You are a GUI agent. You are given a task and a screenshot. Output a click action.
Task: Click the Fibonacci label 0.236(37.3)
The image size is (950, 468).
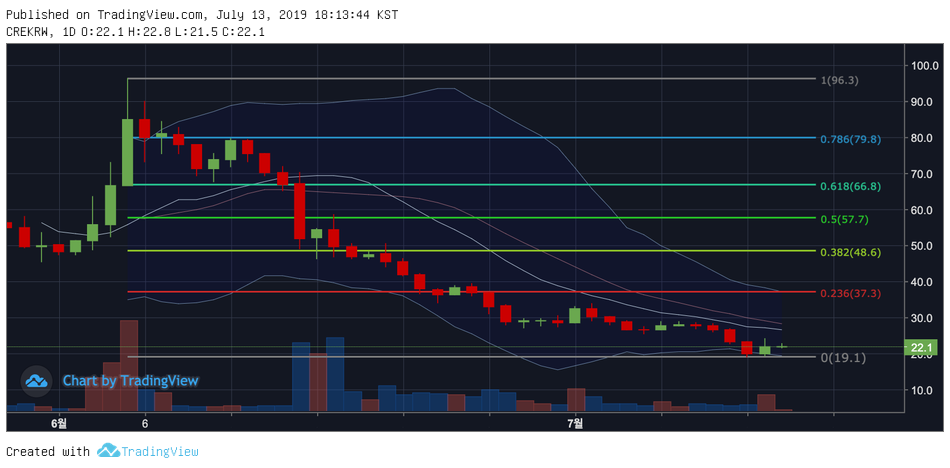[x=851, y=293]
